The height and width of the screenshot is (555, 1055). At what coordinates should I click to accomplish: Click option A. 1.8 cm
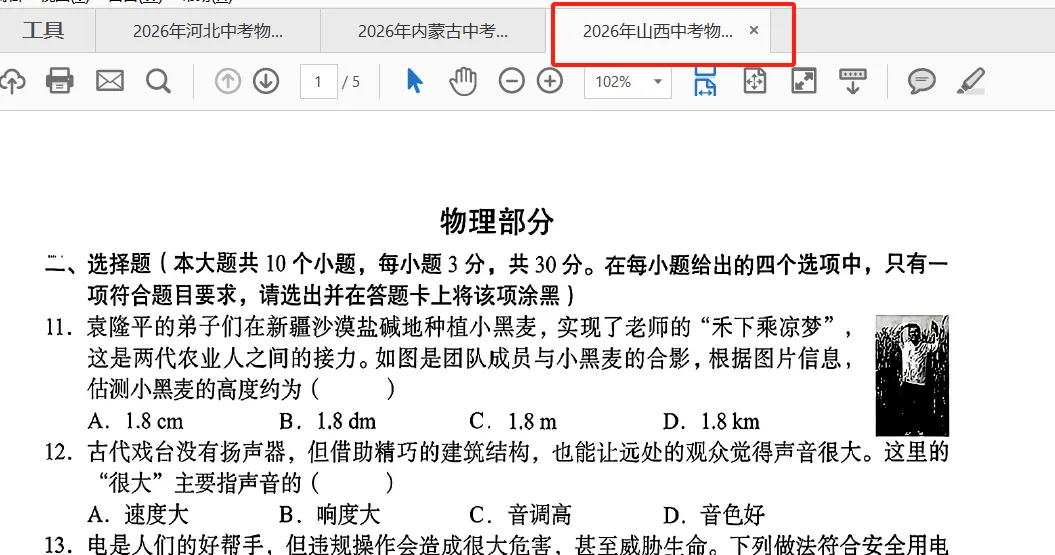click(x=135, y=421)
